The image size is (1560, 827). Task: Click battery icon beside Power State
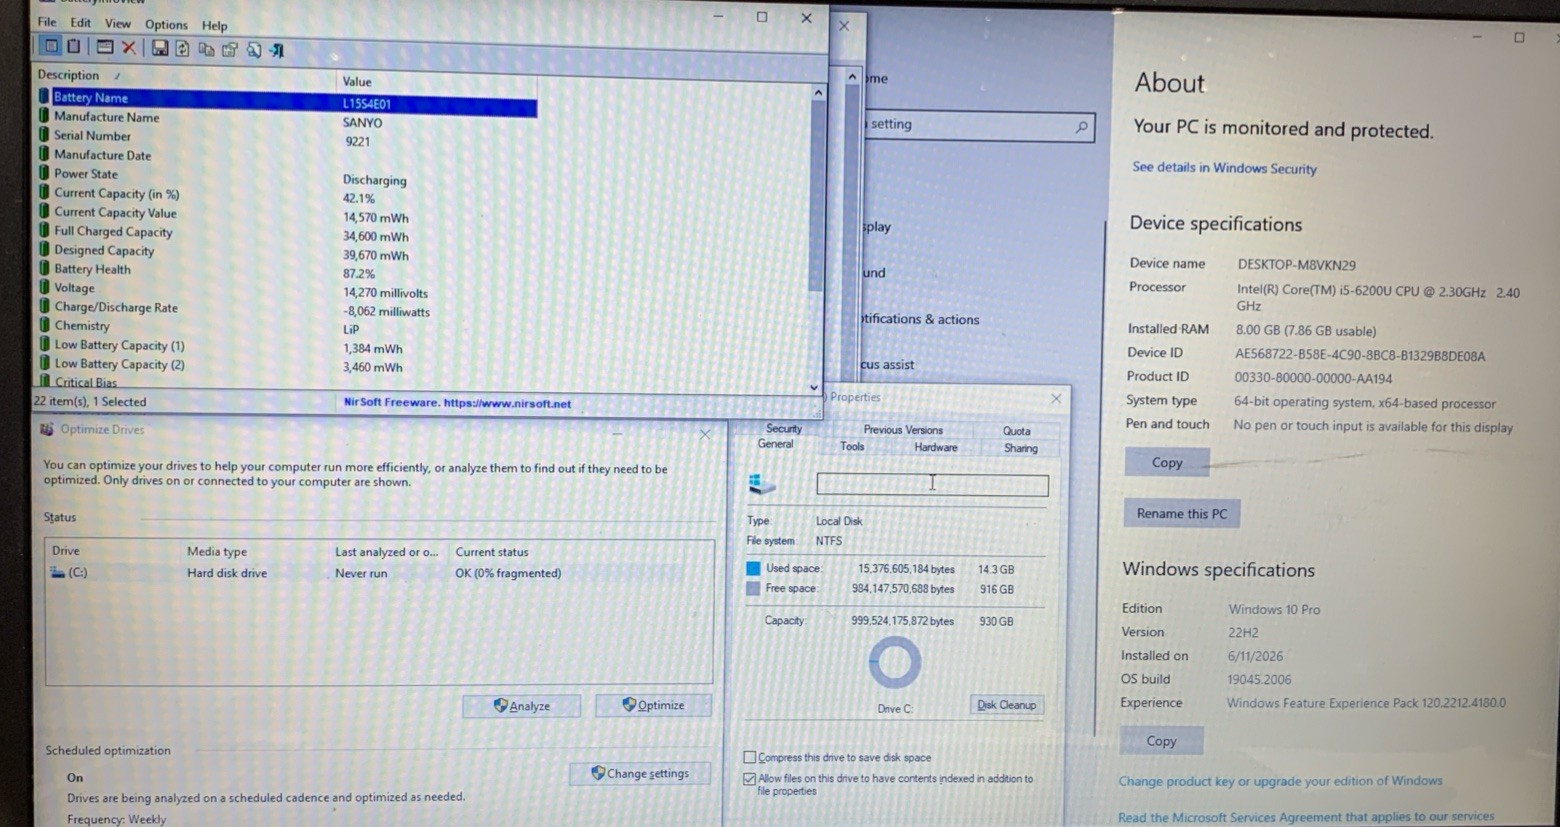click(x=44, y=173)
